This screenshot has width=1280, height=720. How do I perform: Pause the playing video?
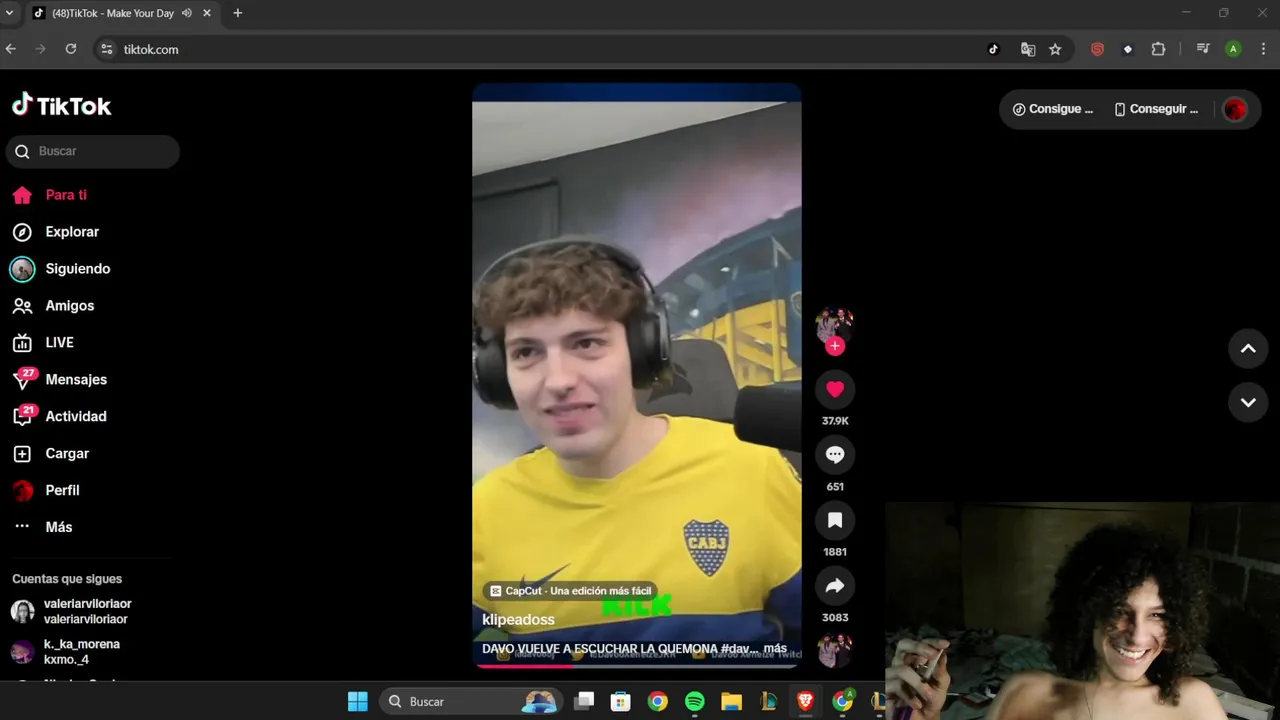tap(636, 375)
